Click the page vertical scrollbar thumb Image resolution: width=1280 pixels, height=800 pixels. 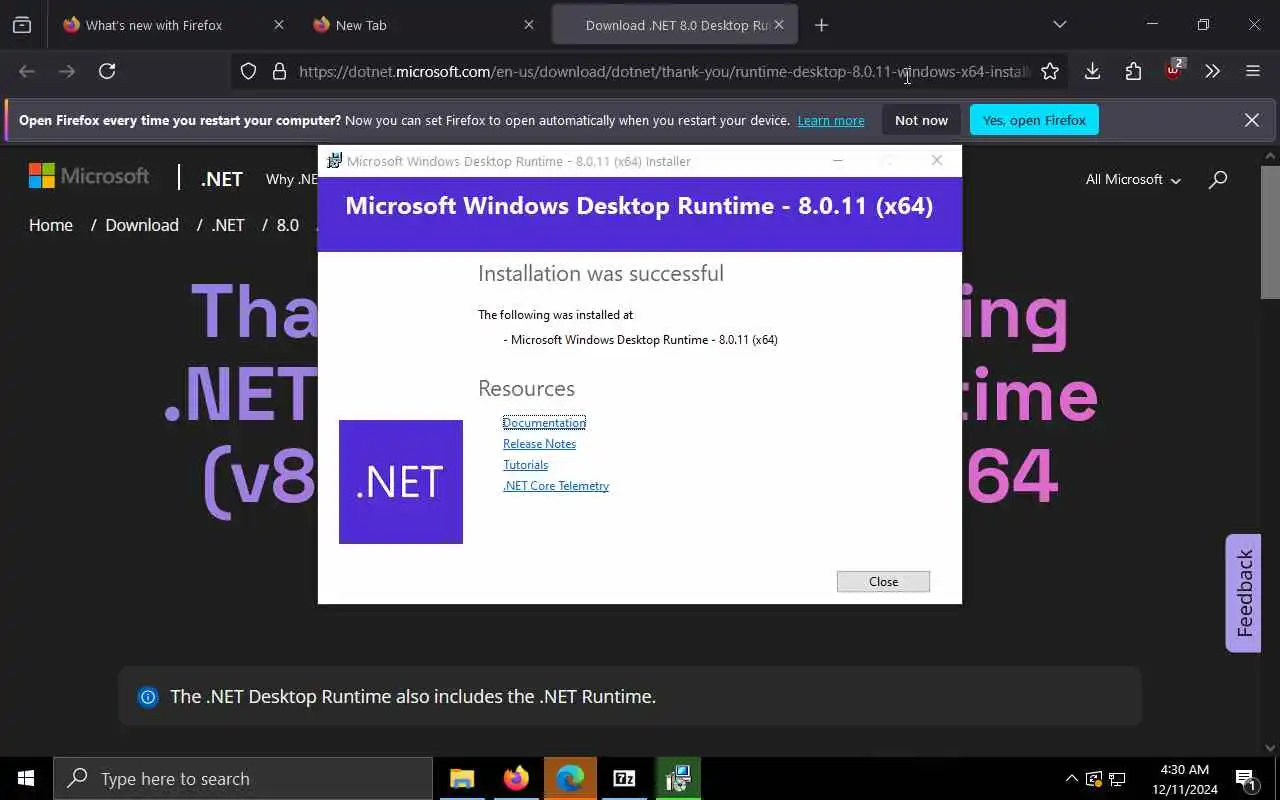[x=1270, y=232]
